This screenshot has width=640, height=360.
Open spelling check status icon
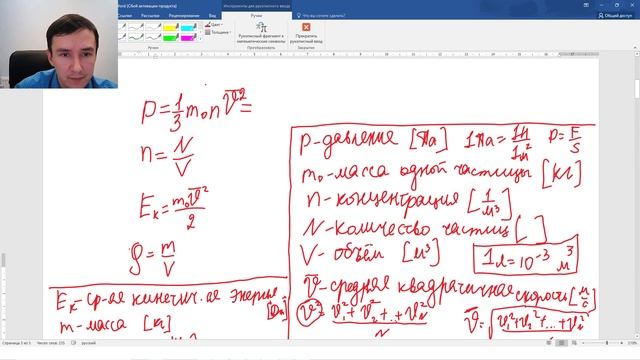click(73, 343)
